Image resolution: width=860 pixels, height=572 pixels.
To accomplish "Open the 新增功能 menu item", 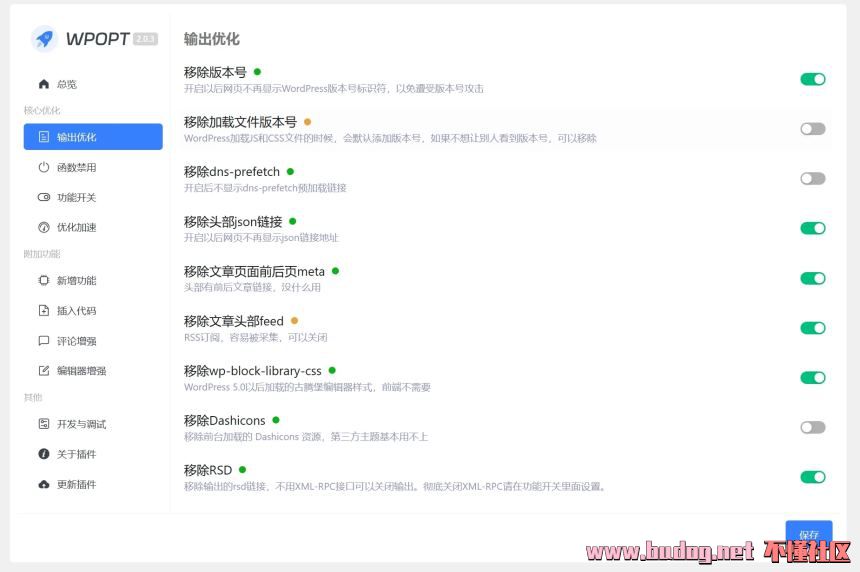I will pos(93,280).
